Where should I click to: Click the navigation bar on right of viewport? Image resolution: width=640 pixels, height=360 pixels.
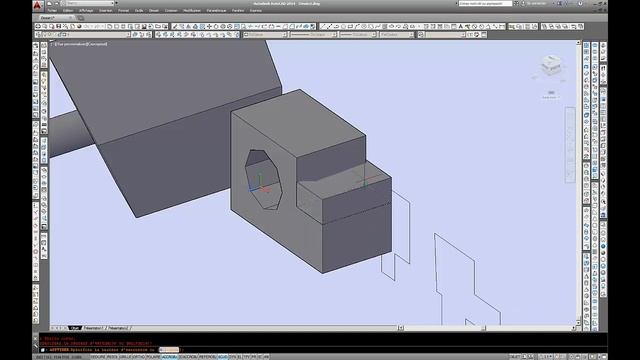click(x=570, y=145)
